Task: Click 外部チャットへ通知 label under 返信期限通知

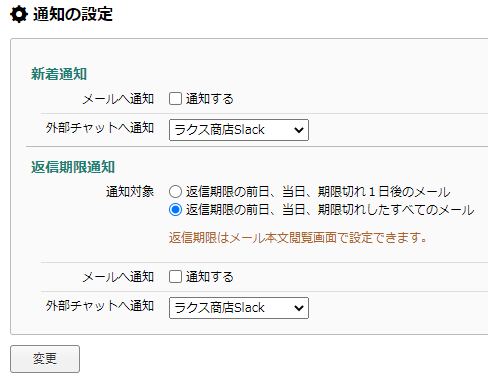Action: (100, 306)
